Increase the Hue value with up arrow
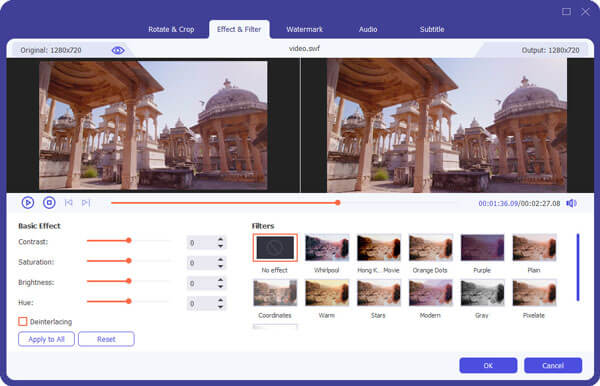The width and height of the screenshot is (600, 386). point(220,300)
